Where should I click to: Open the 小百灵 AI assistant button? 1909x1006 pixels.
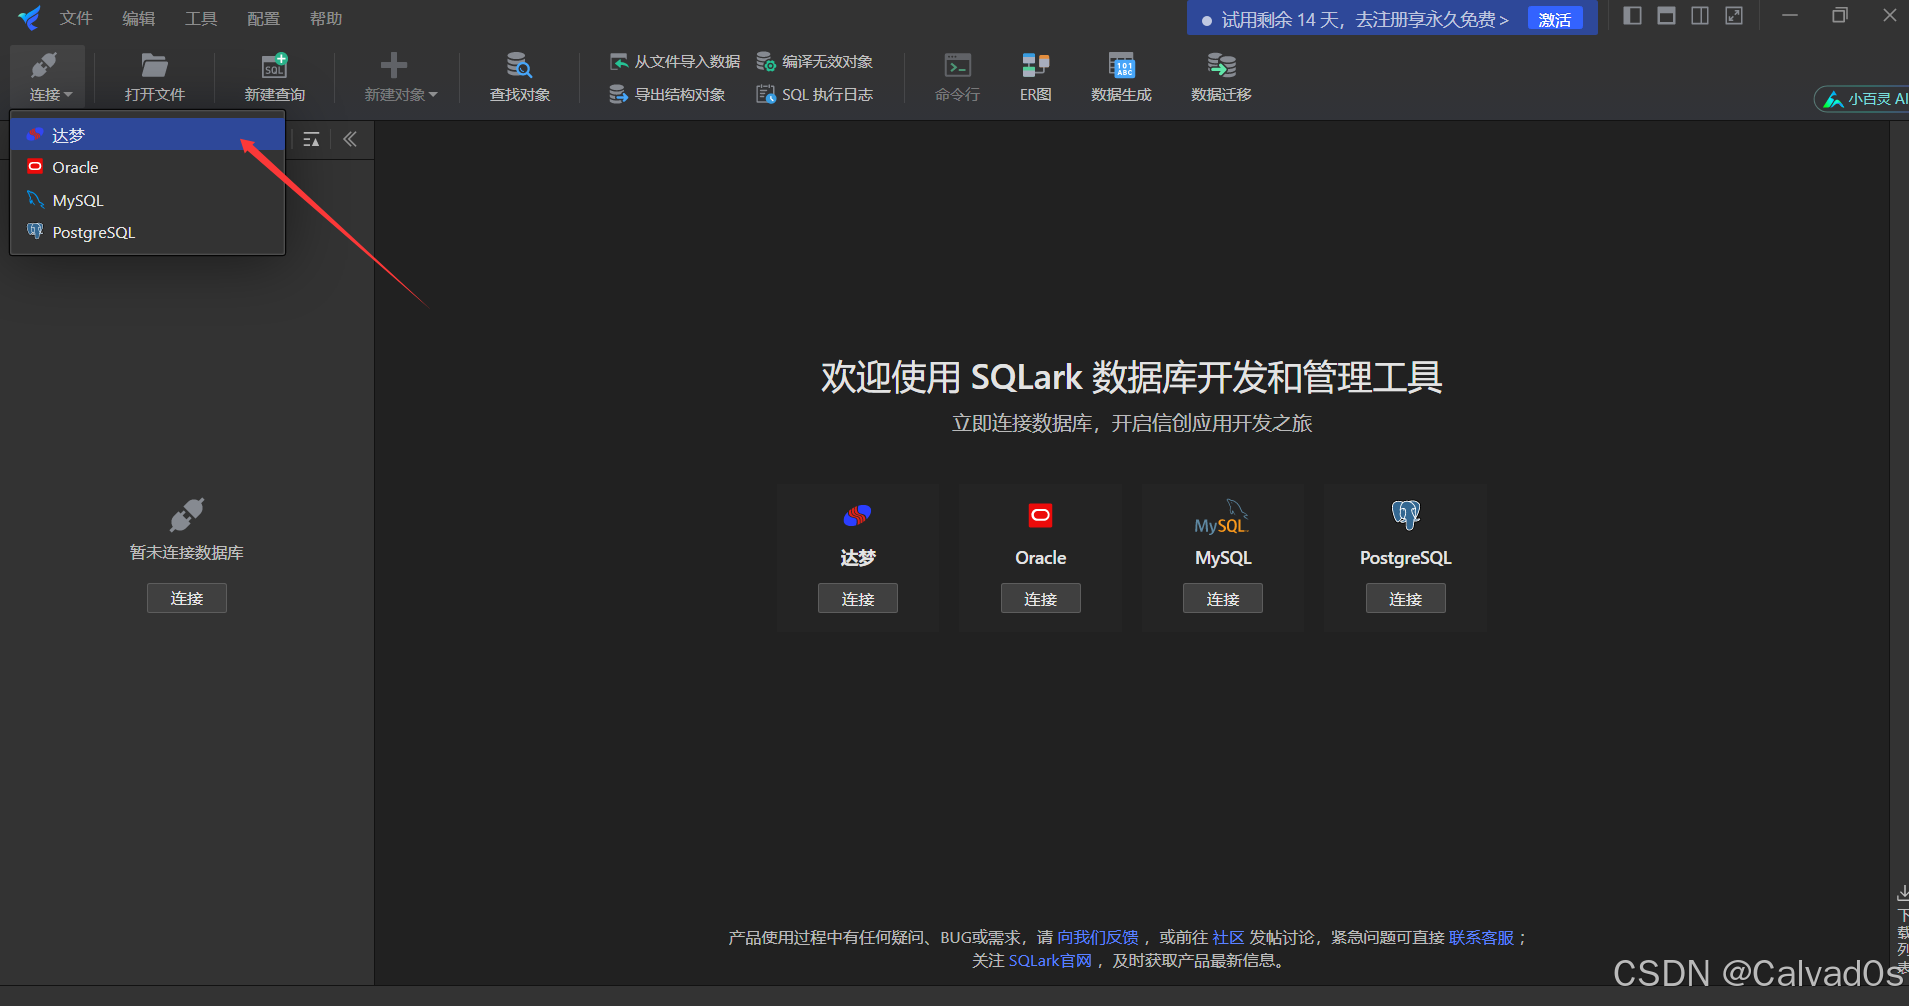pyautogui.click(x=1863, y=99)
